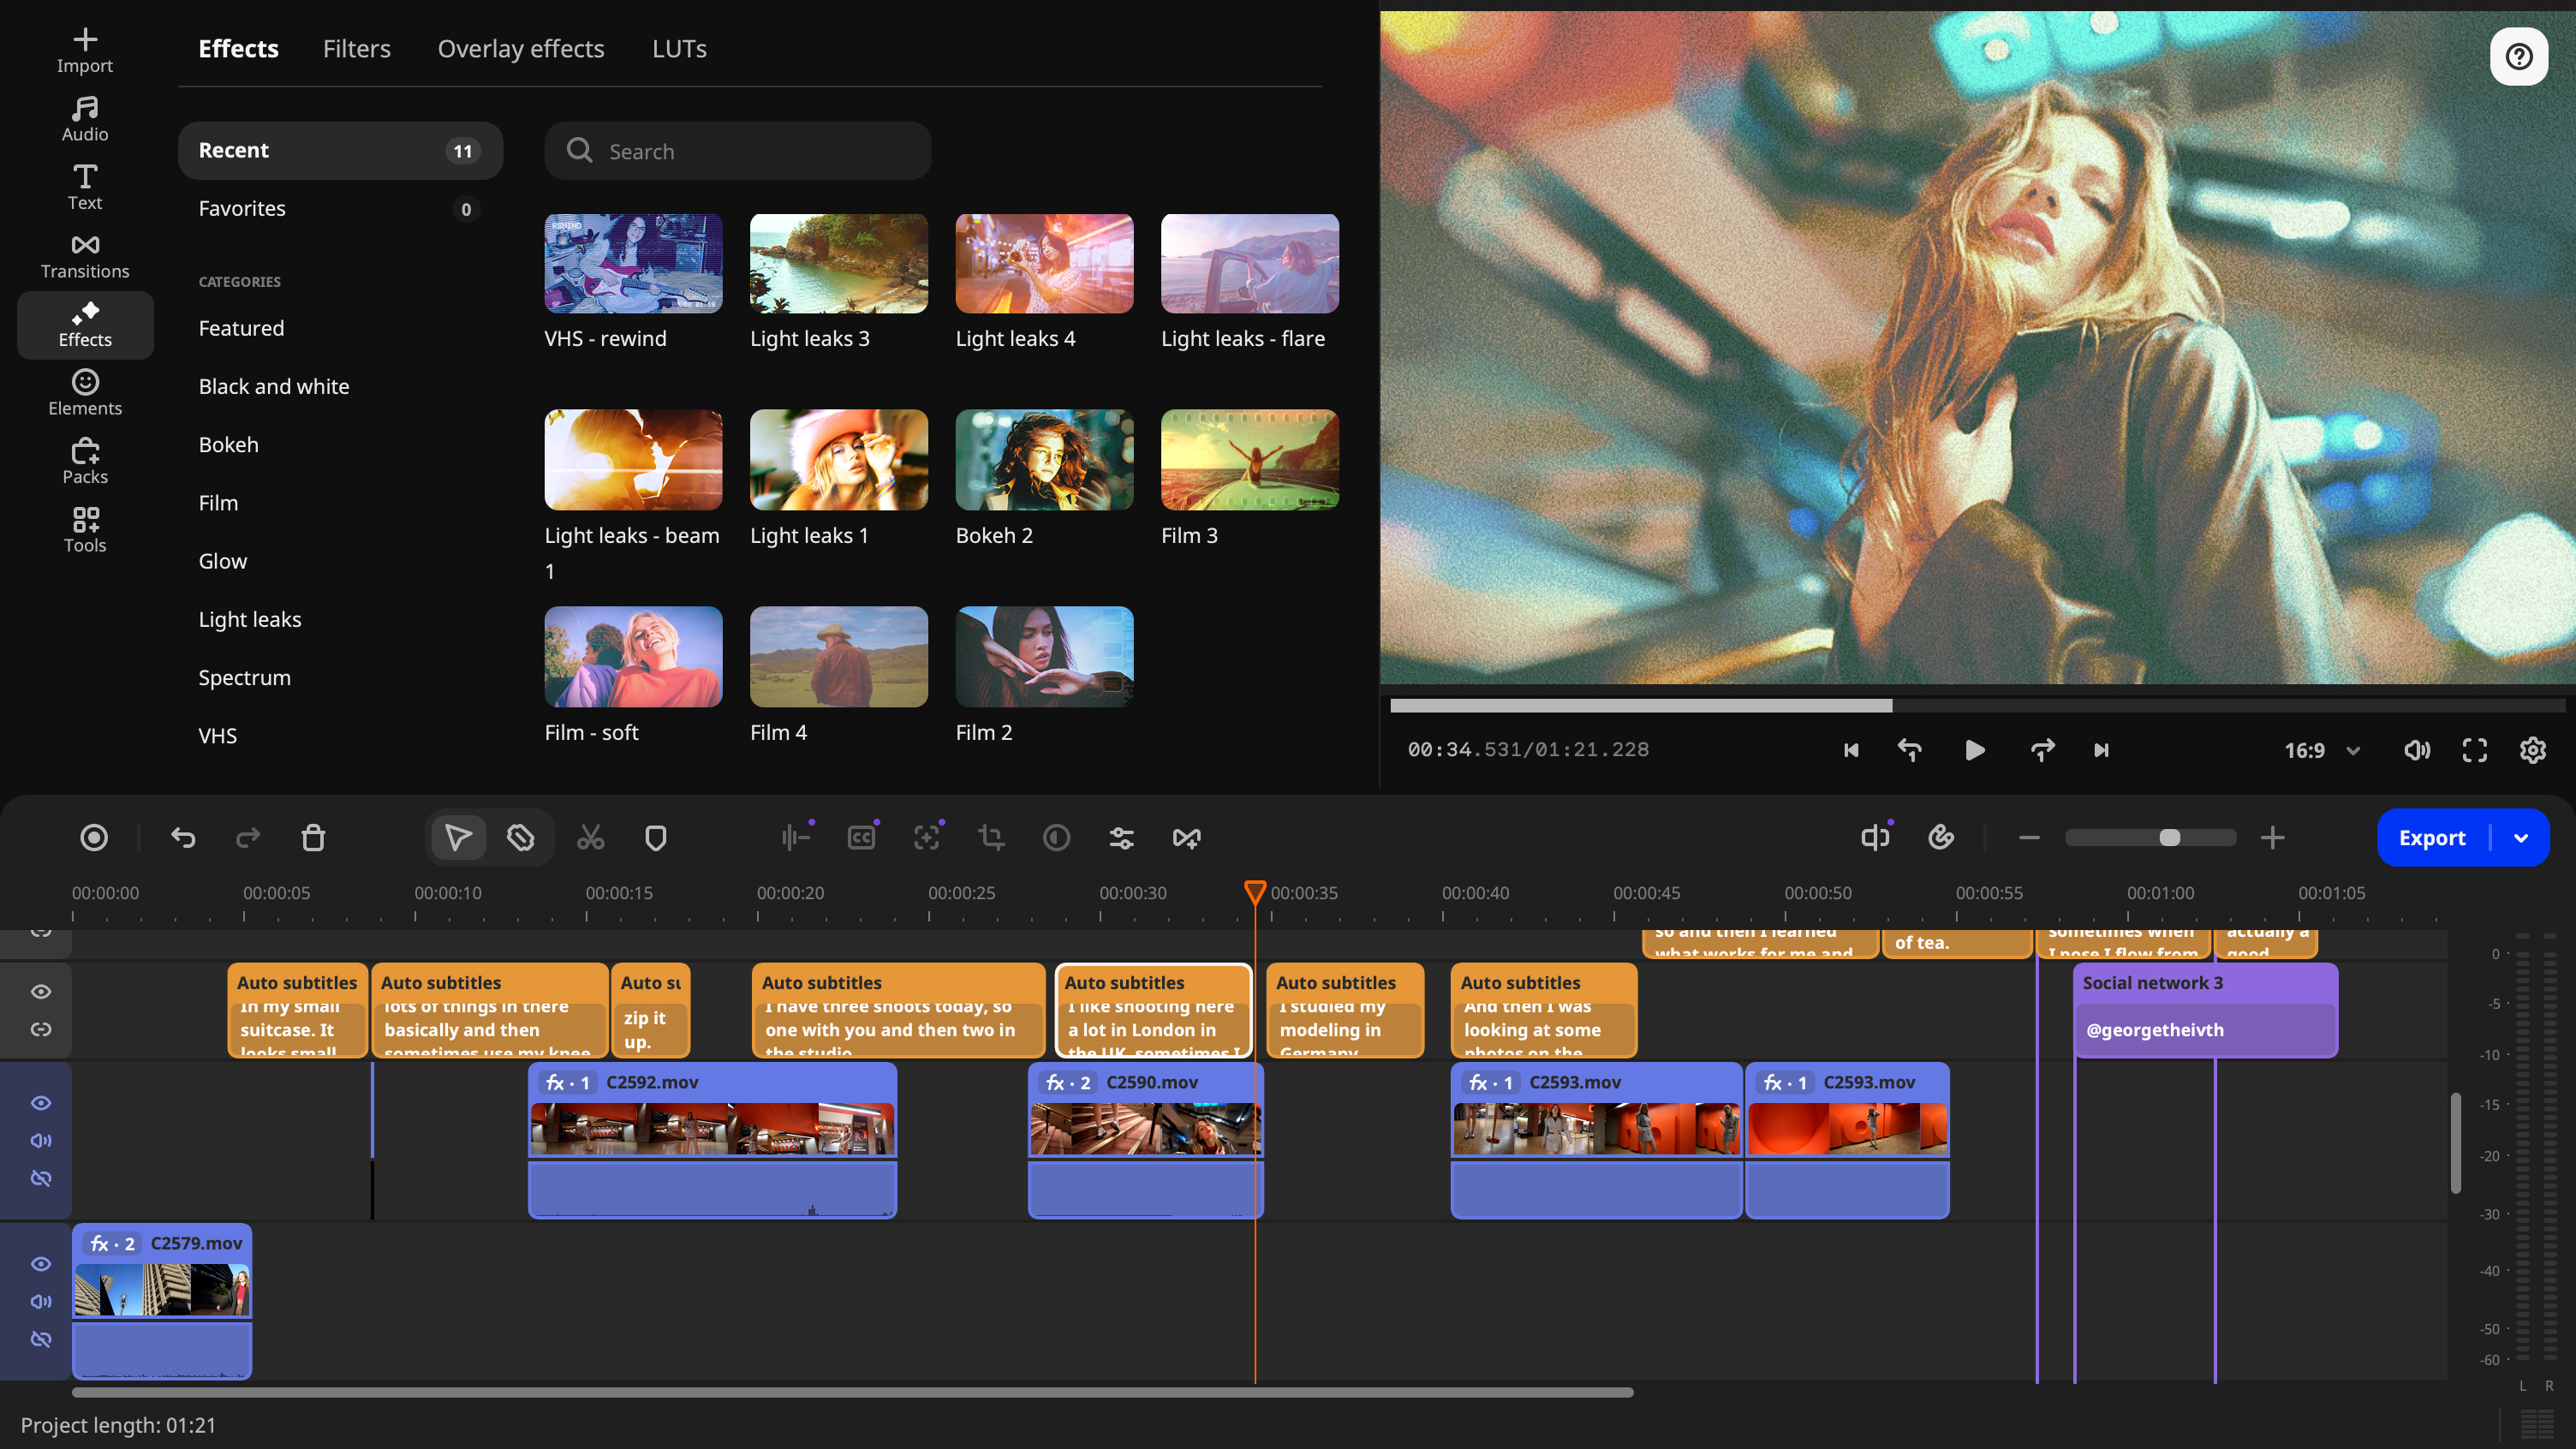Skip to previous clip in preview
2576x1449 pixels.
tap(1851, 750)
